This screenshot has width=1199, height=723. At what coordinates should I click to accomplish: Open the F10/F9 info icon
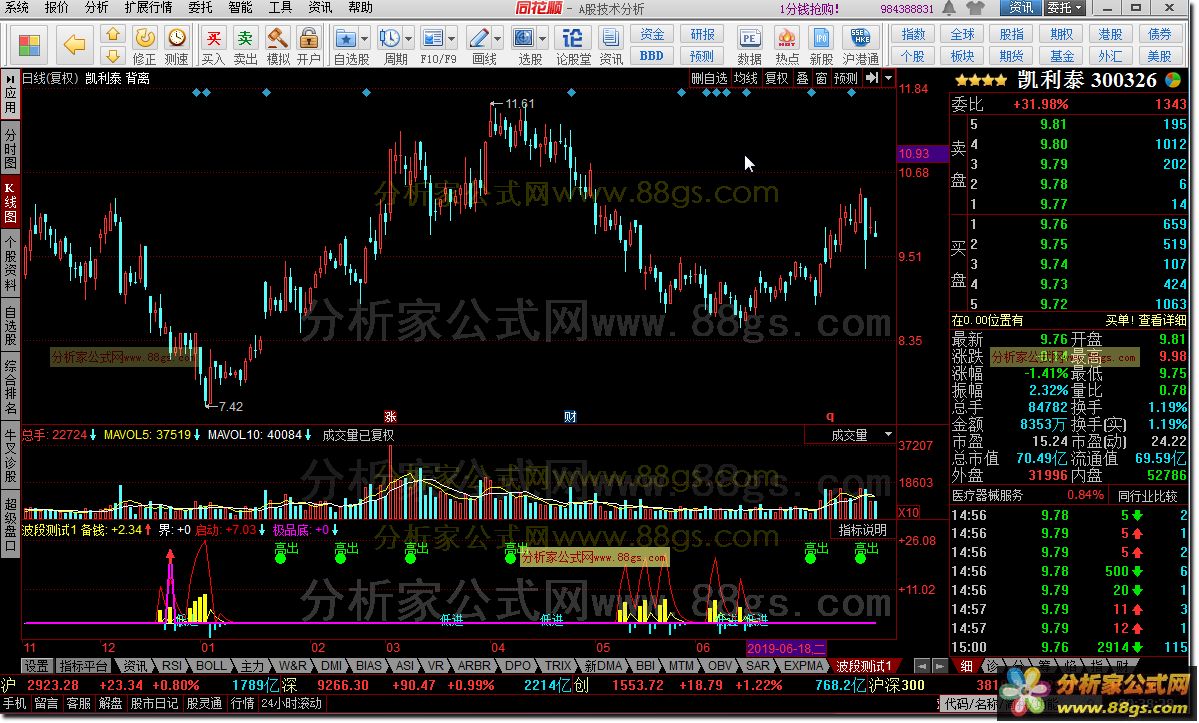(x=432, y=37)
